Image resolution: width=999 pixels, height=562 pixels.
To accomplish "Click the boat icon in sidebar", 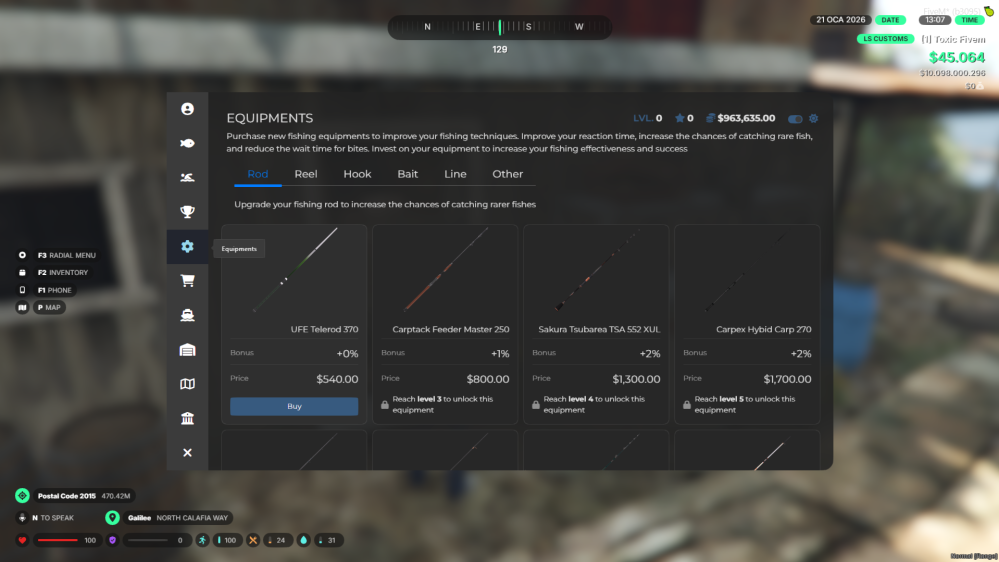I will pos(187,315).
